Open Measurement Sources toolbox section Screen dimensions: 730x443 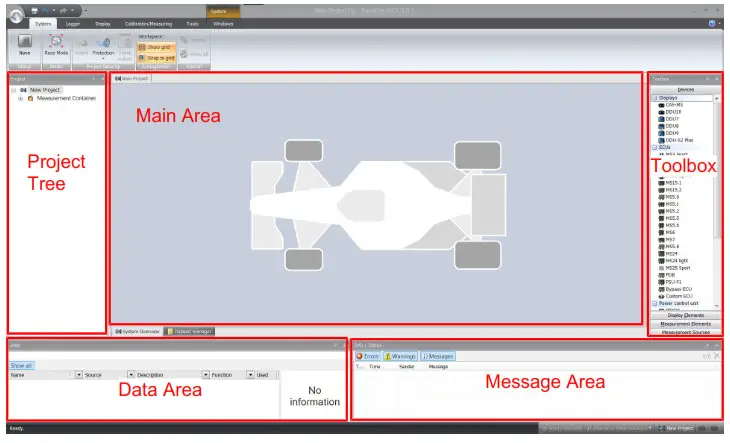tap(685, 332)
